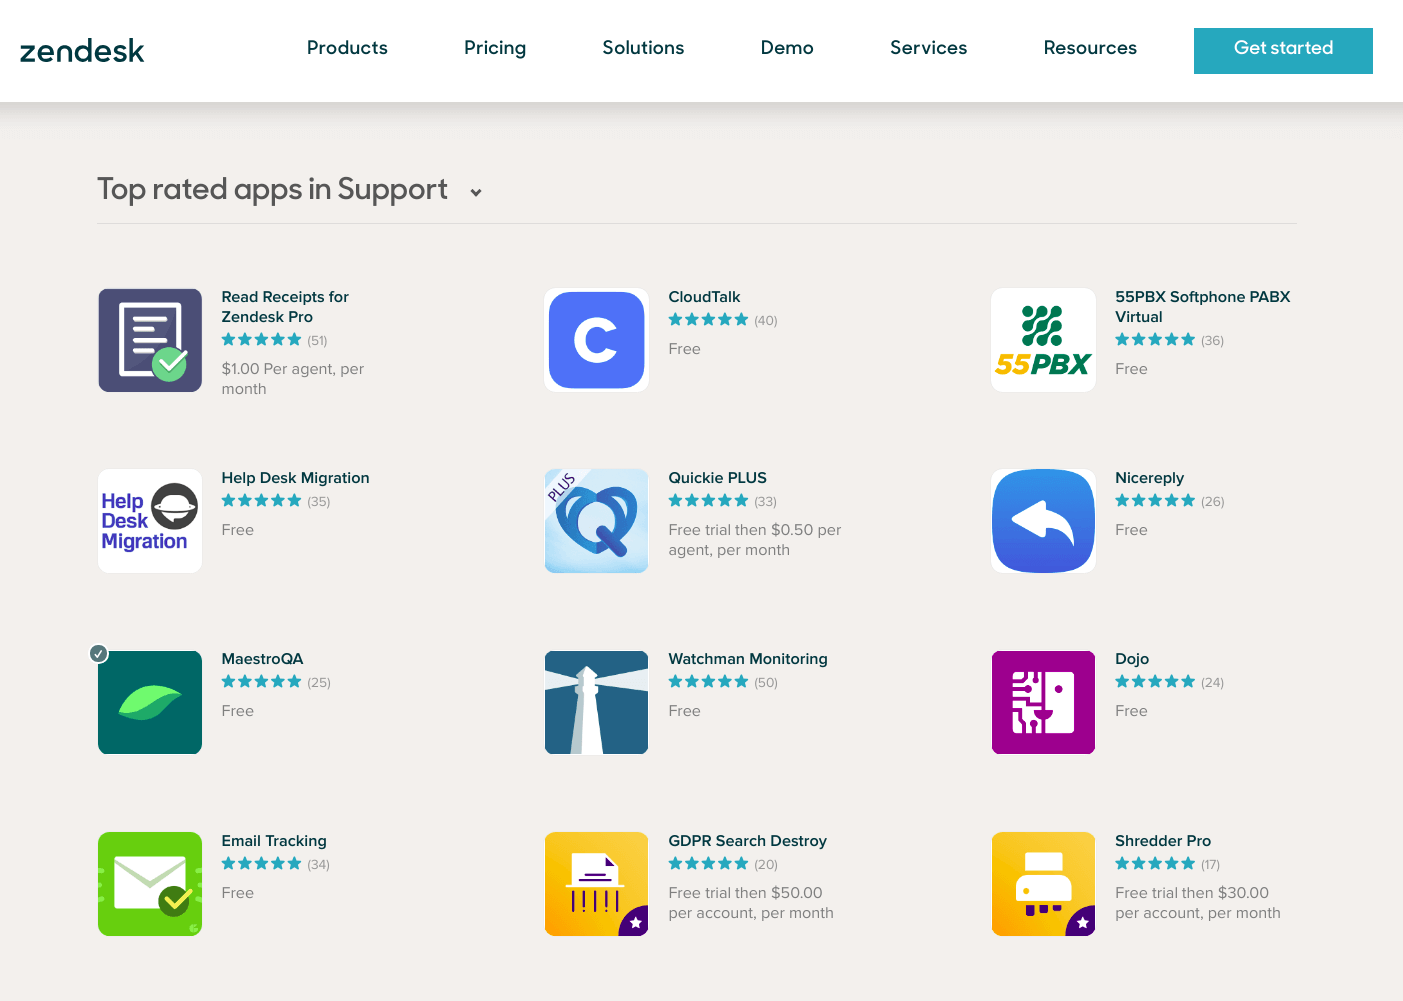Open the Solutions menu
Image resolution: width=1403 pixels, height=1001 pixels.
[643, 48]
